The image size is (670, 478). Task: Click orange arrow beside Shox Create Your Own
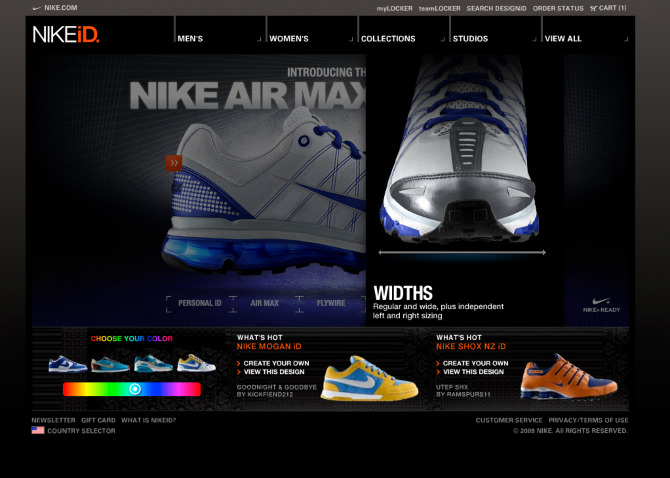[x=438, y=363]
